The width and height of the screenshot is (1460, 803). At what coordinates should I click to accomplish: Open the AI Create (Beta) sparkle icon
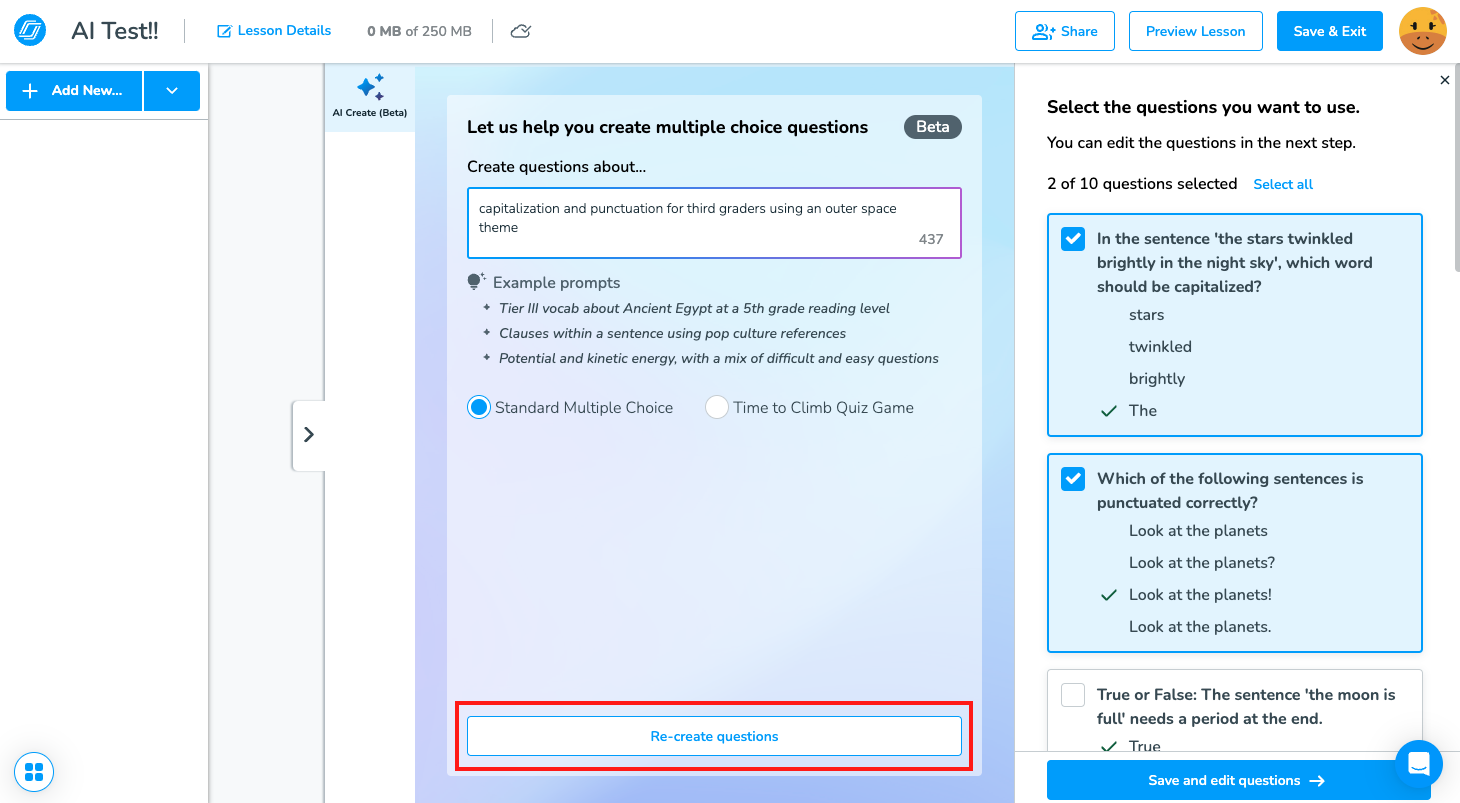tap(370, 88)
